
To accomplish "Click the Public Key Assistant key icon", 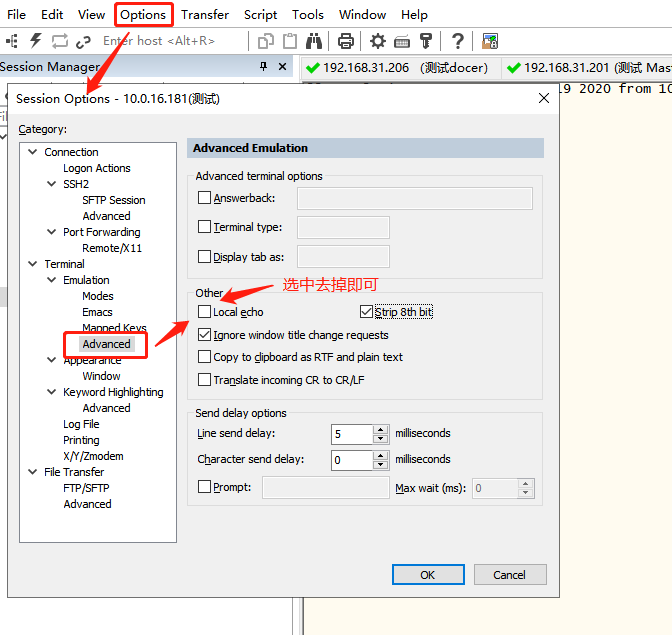I will (426, 41).
